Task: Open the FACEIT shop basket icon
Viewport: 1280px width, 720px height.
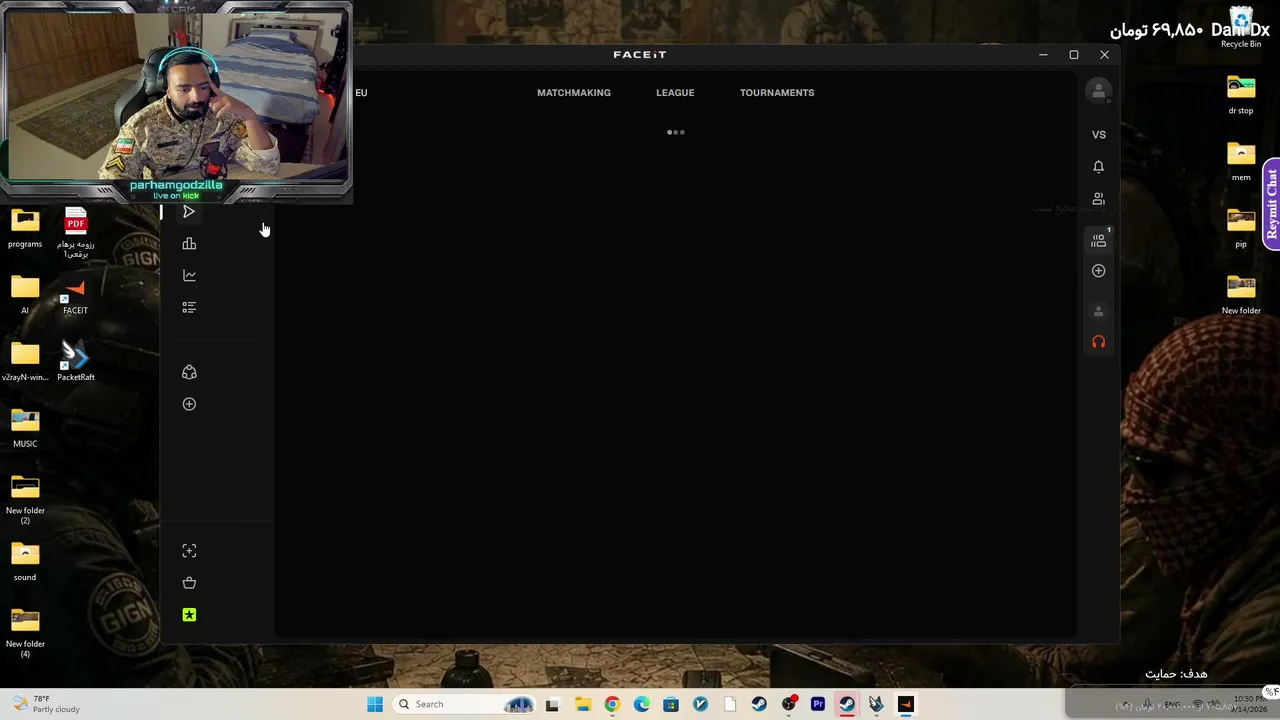Action: click(189, 583)
